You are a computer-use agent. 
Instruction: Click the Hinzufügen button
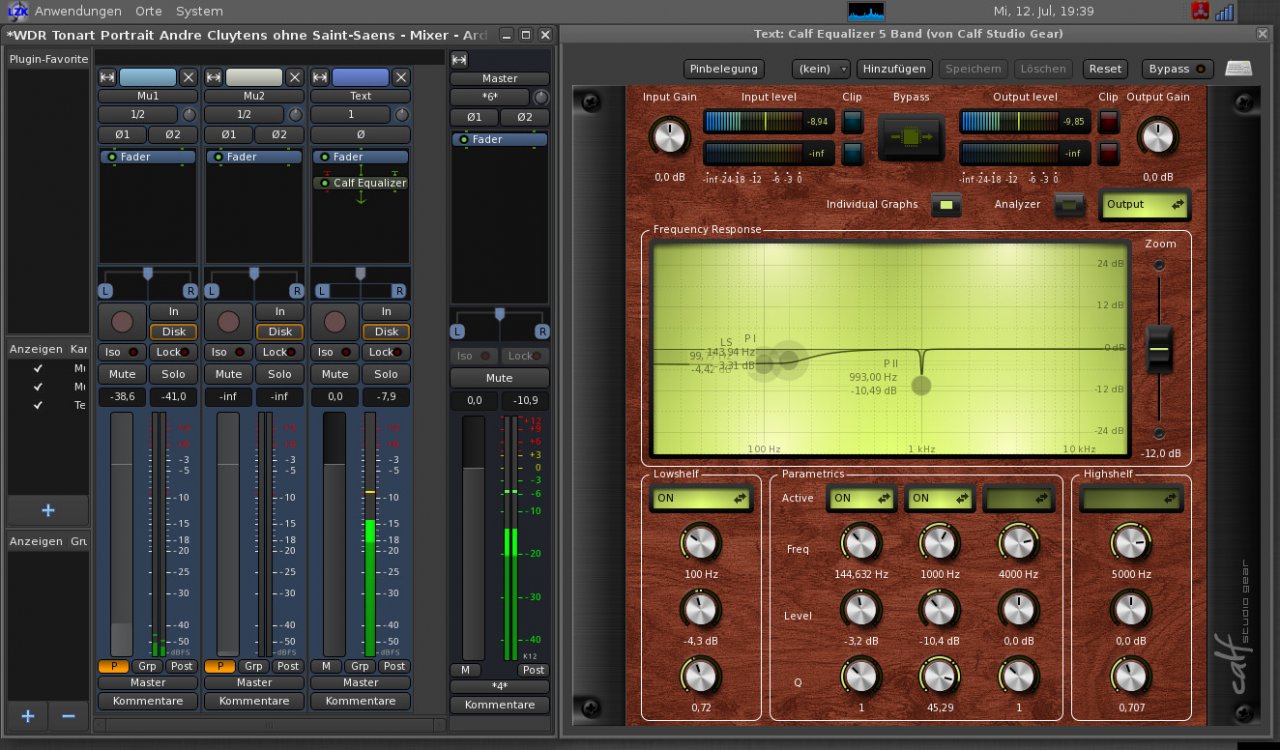pos(894,69)
